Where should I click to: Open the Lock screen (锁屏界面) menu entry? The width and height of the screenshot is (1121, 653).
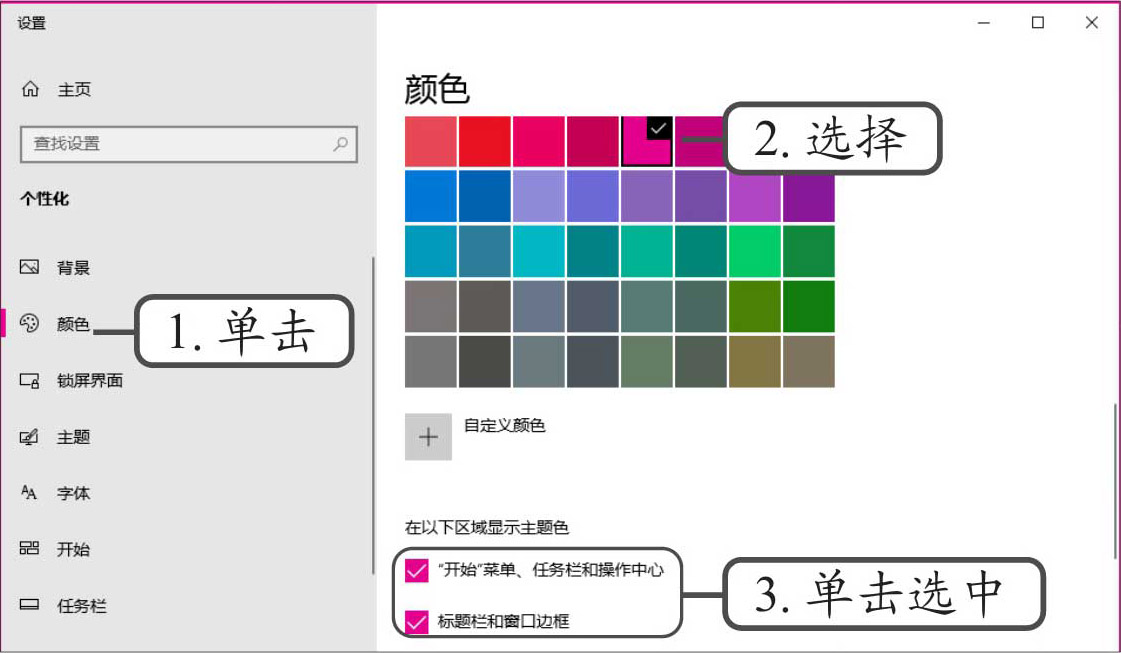pos(90,380)
